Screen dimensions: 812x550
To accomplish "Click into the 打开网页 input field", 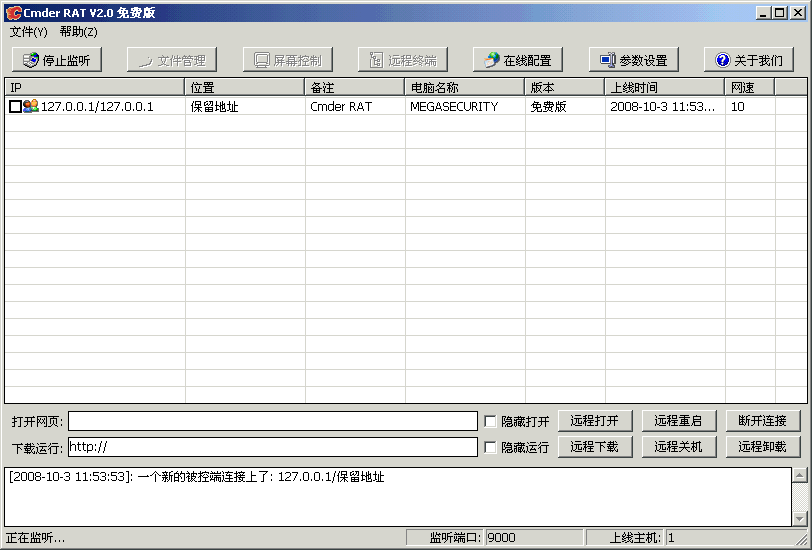I will (272, 421).
